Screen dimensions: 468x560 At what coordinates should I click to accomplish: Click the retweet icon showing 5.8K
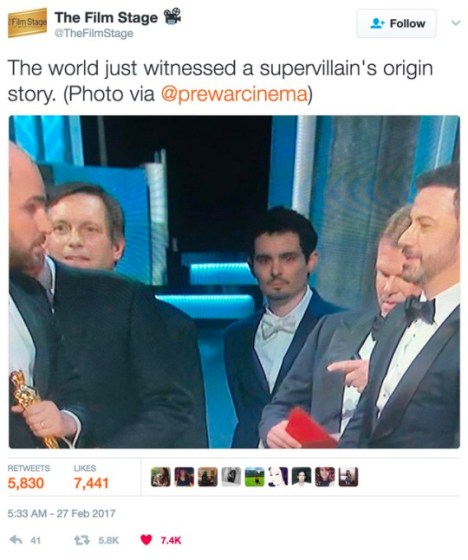[79, 540]
